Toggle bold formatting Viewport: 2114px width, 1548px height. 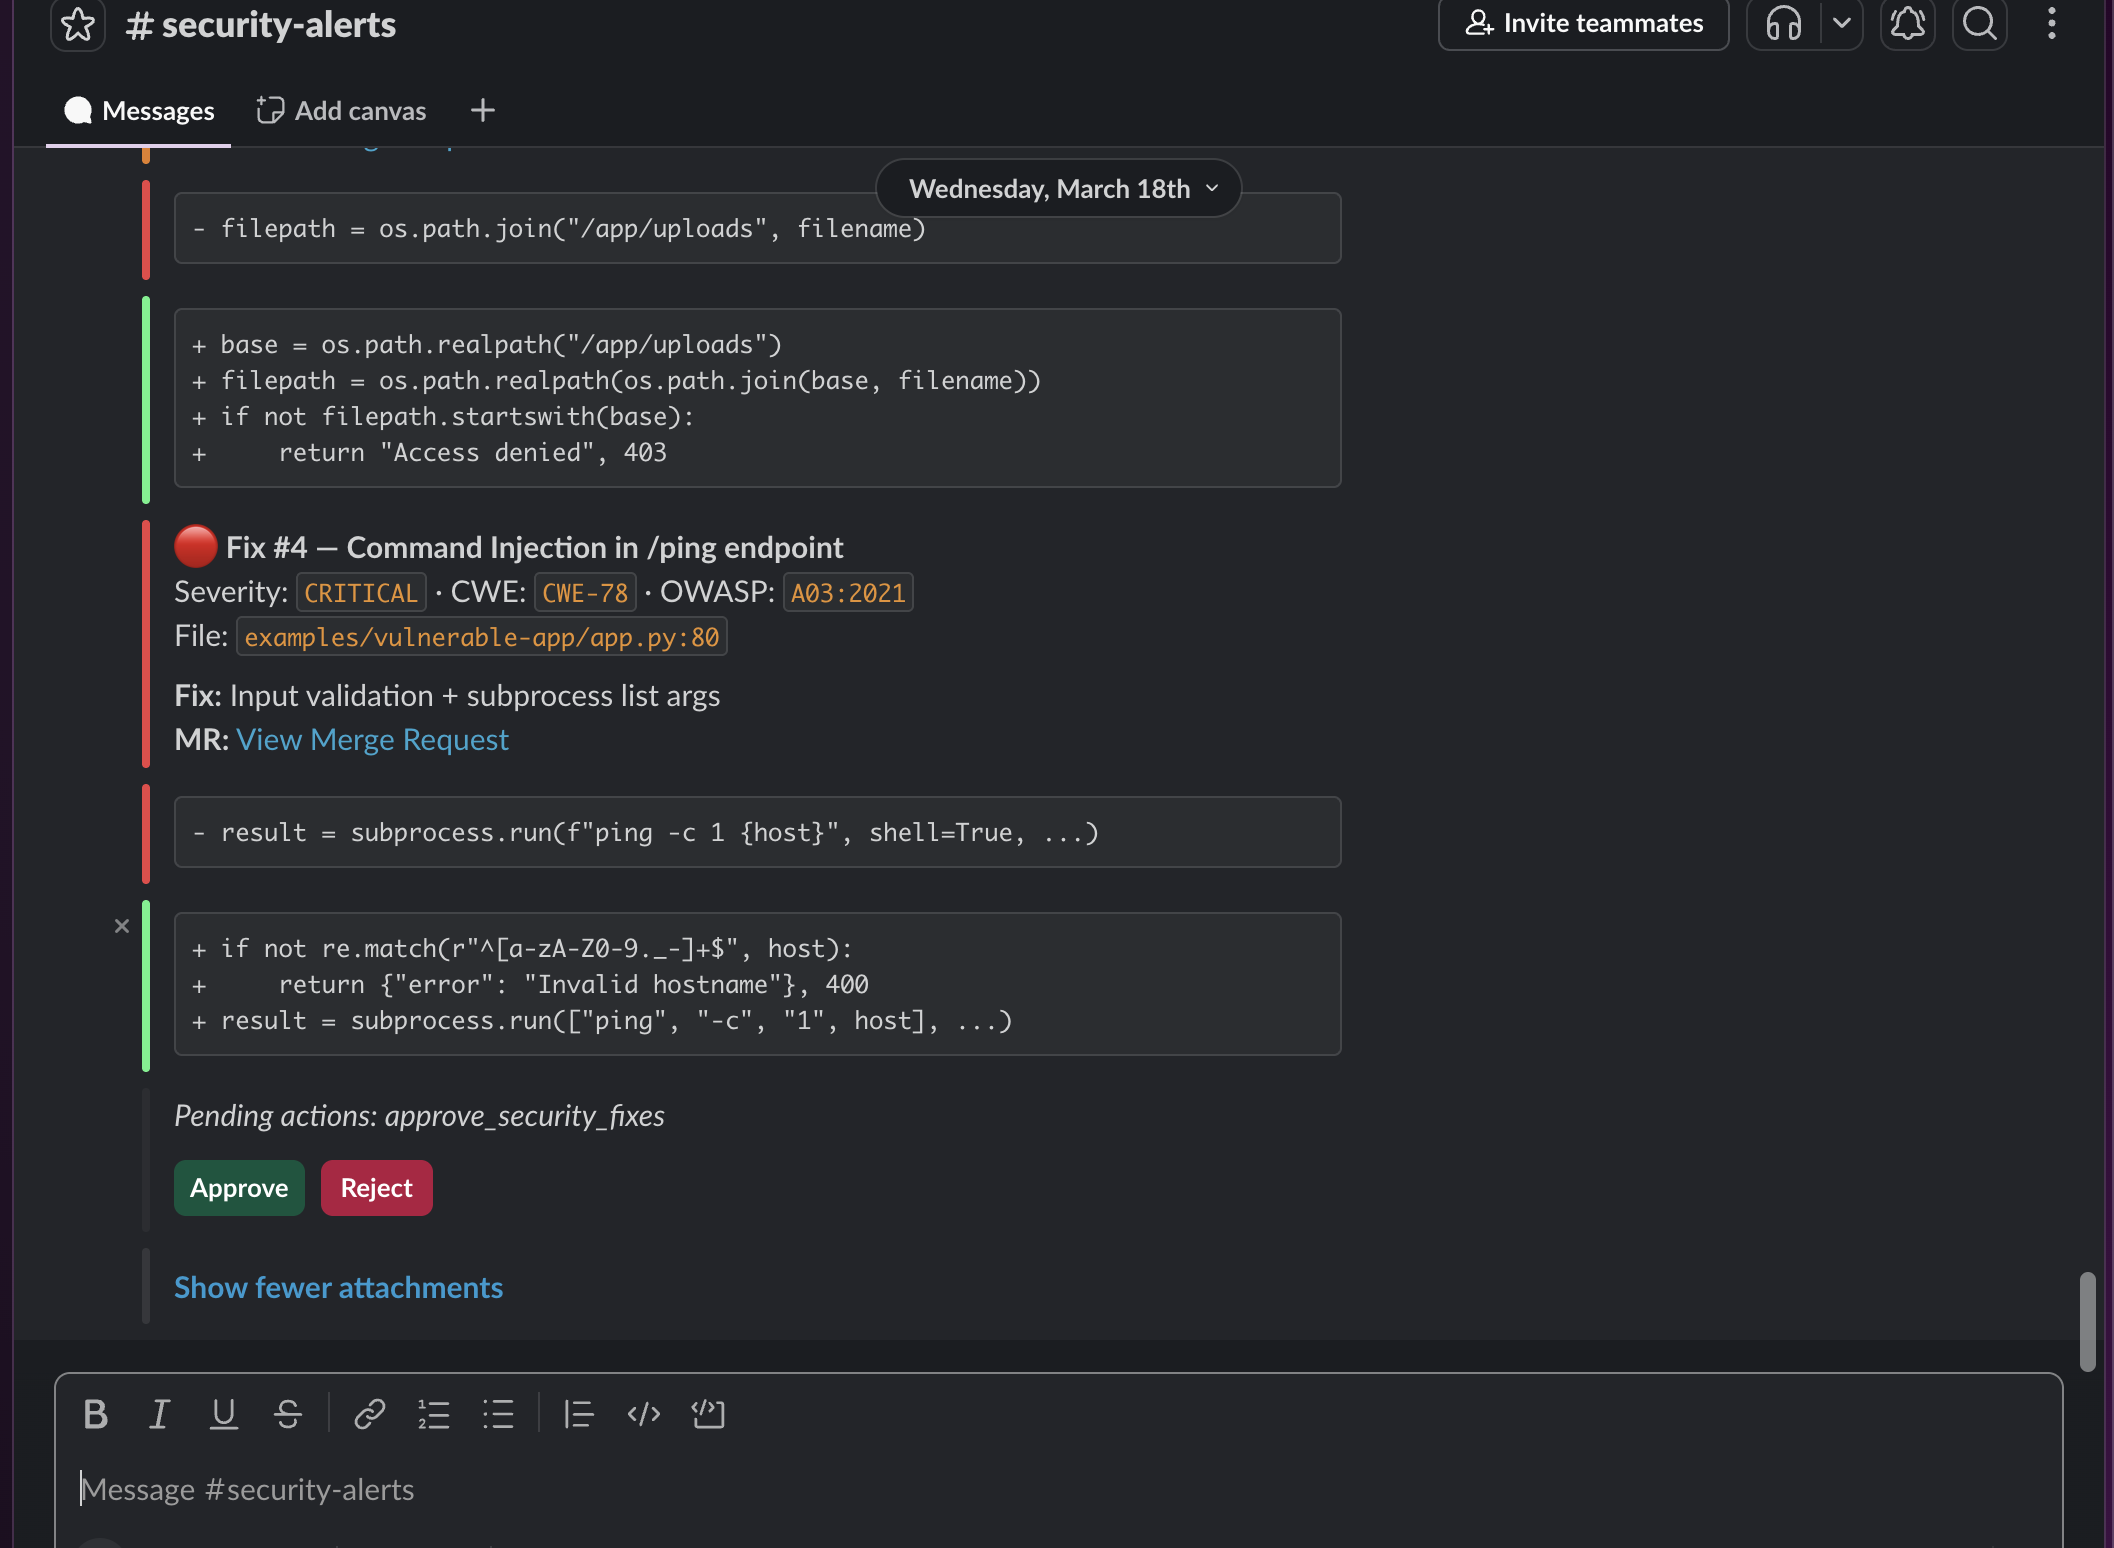[95, 1414]
